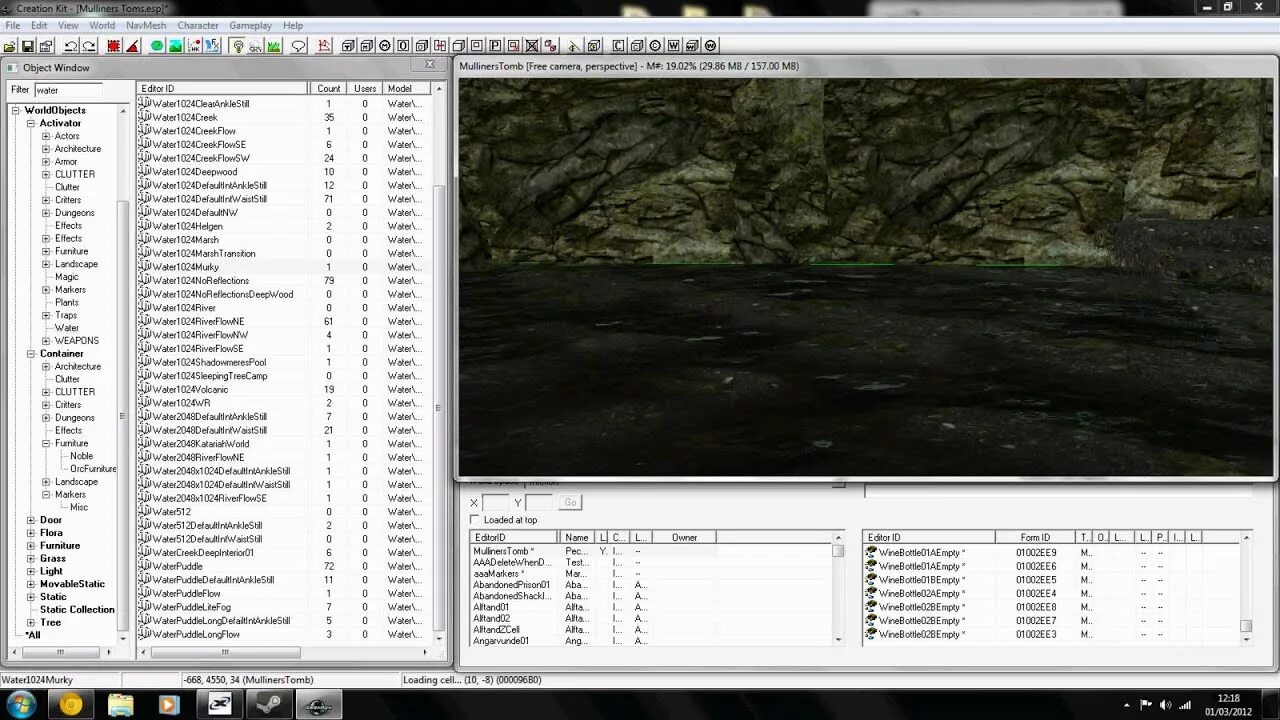Toggle the grass toolbar icon

pyautogui.click(x=274, y=46)
